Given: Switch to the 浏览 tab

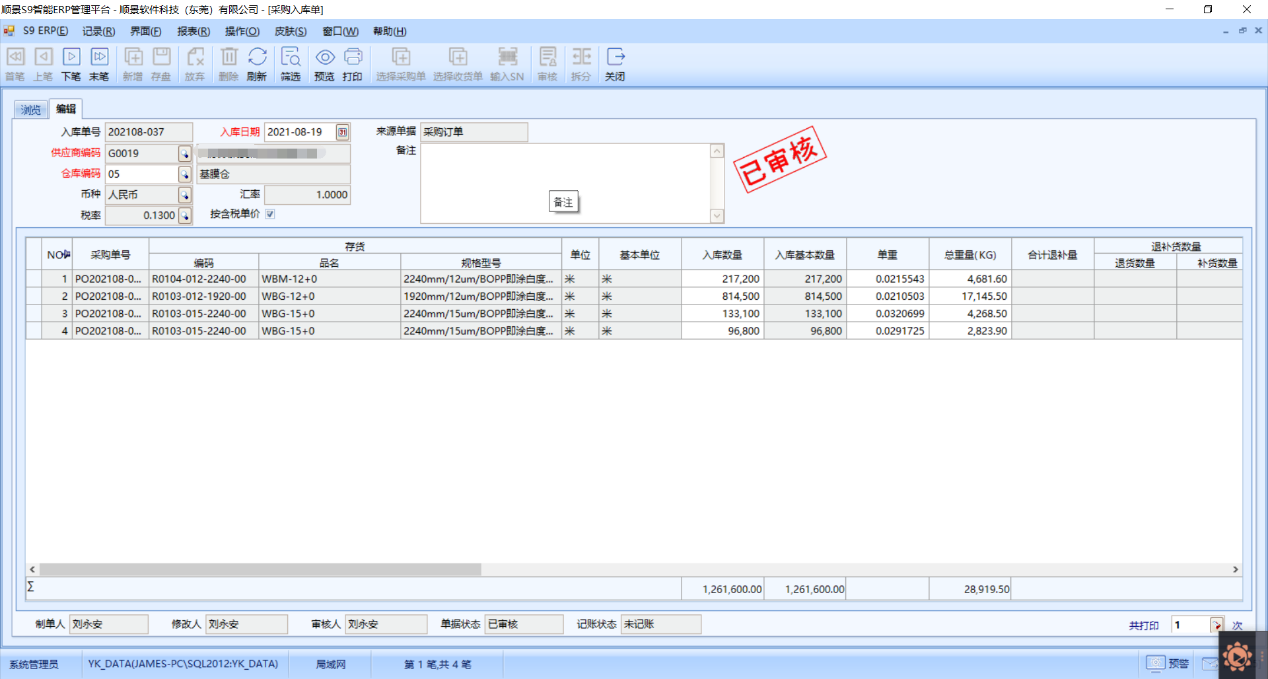Looking at the screenshot, I should click(x=32, y=110).
